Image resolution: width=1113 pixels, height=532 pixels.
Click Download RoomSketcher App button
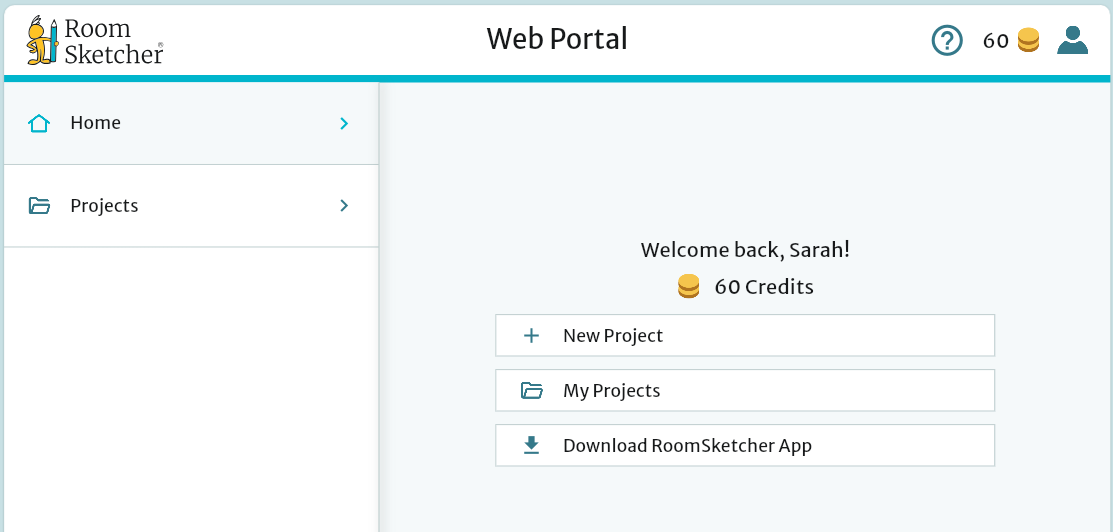pyautogui.click(x=745, y=445)
